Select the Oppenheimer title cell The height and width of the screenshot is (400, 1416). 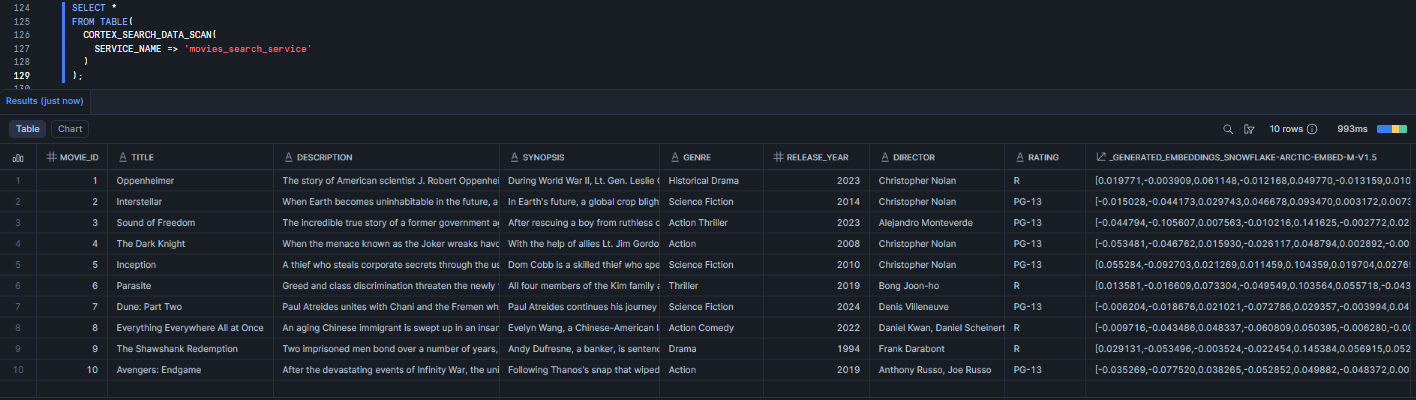click(x=191, y=181)
